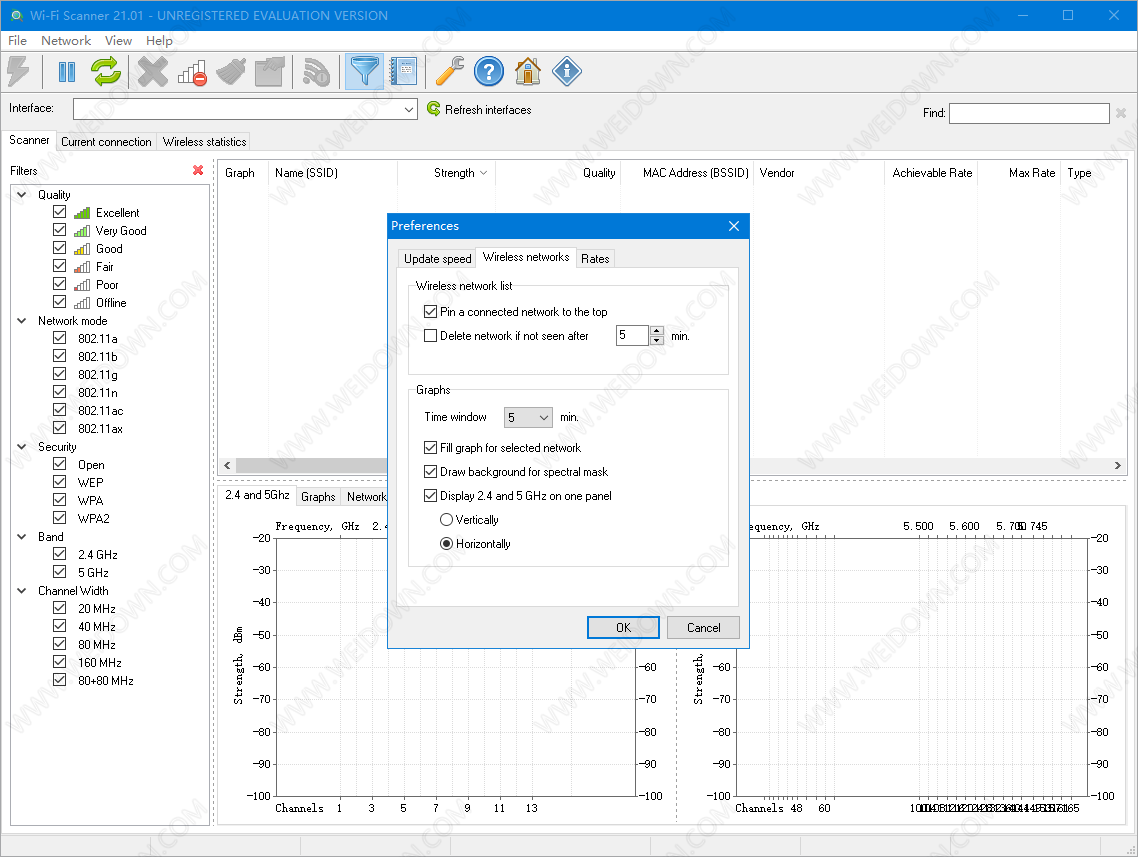Open help with the question mark icon
The width and height of the screenshot is (1138, 857).
488,71
